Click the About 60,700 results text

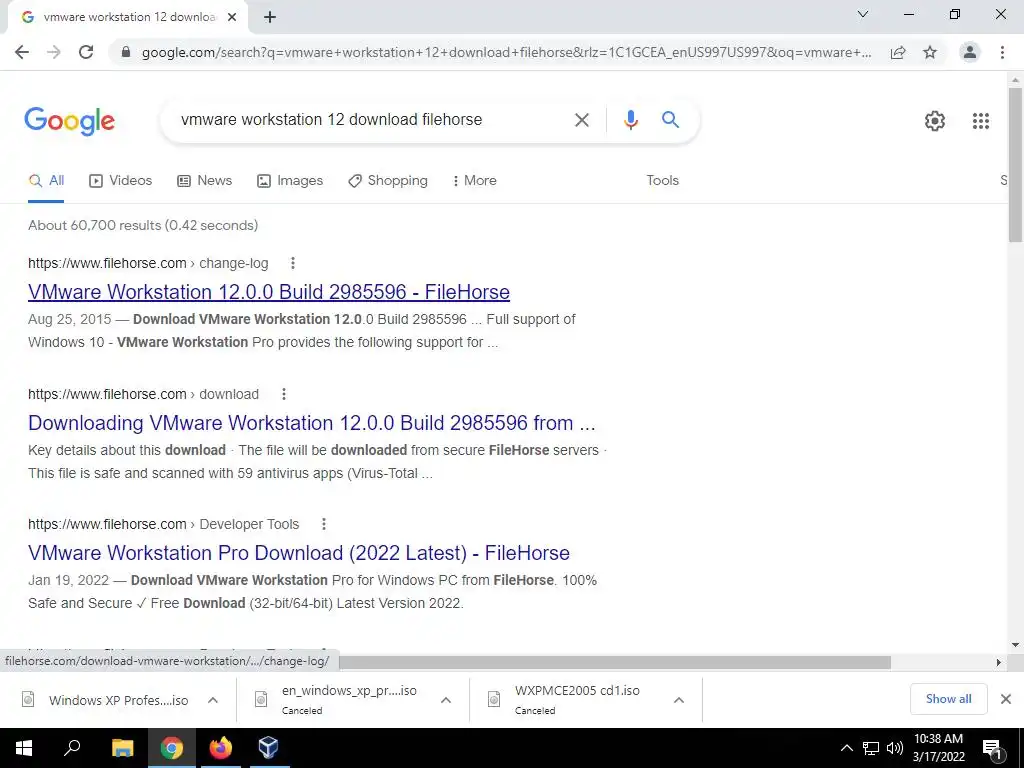[143, 225]
